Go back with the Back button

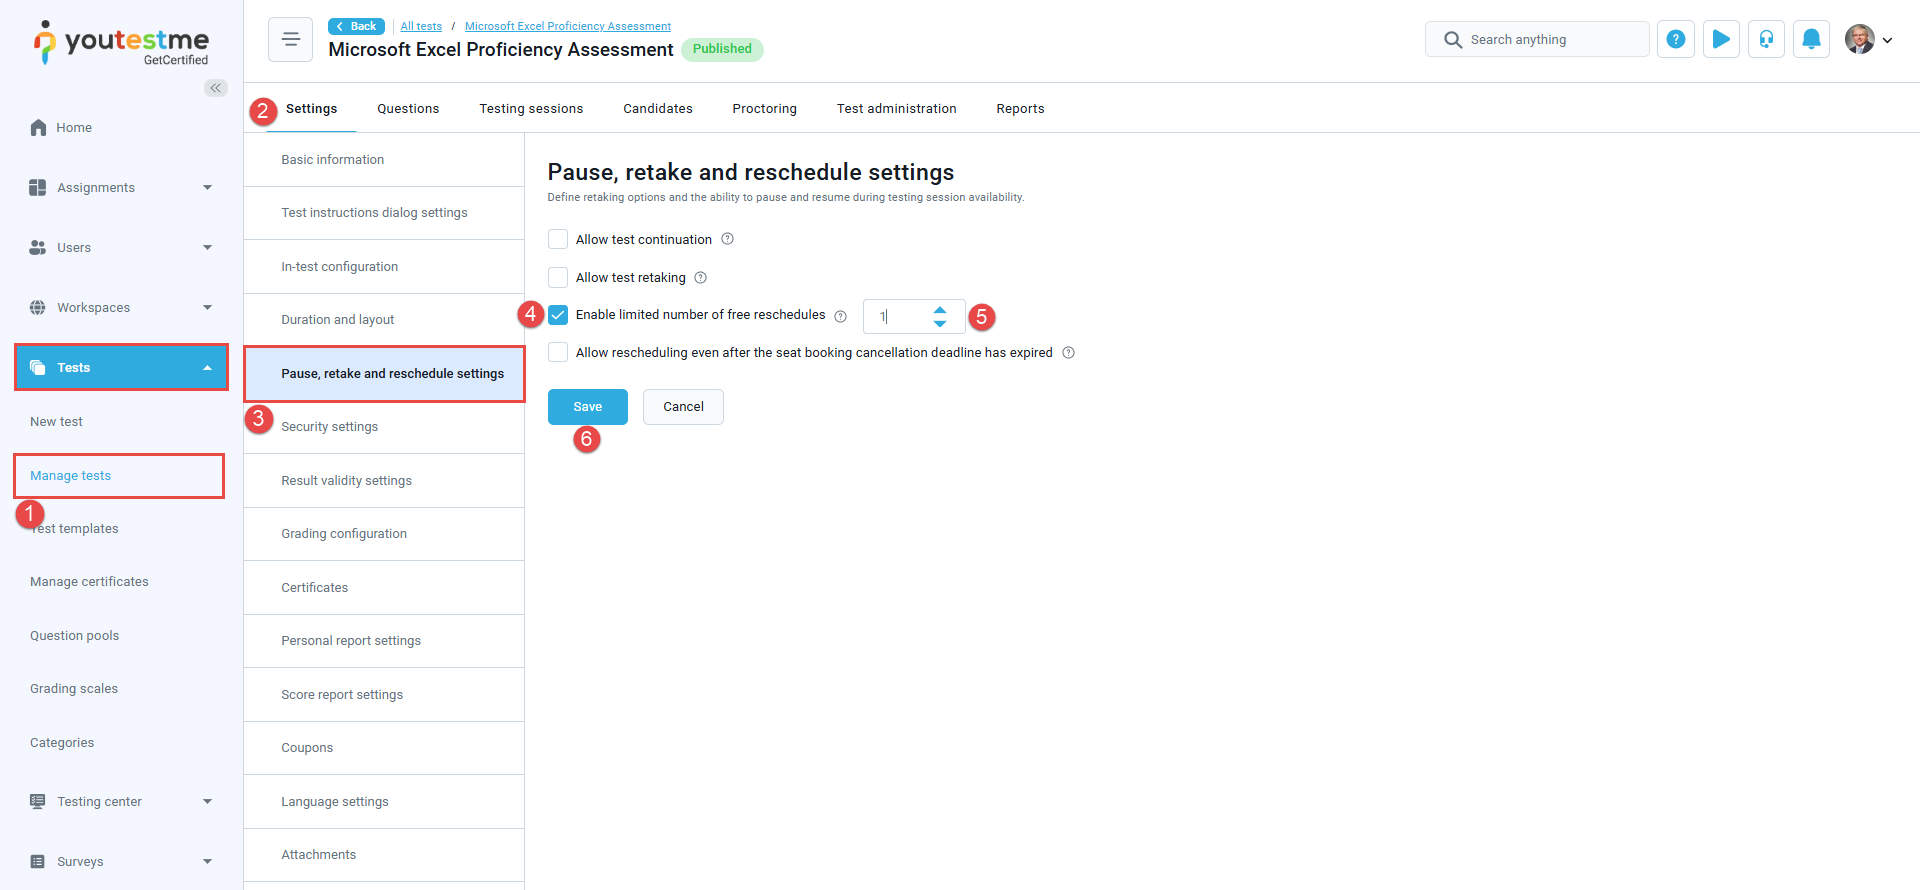[357, 26]
